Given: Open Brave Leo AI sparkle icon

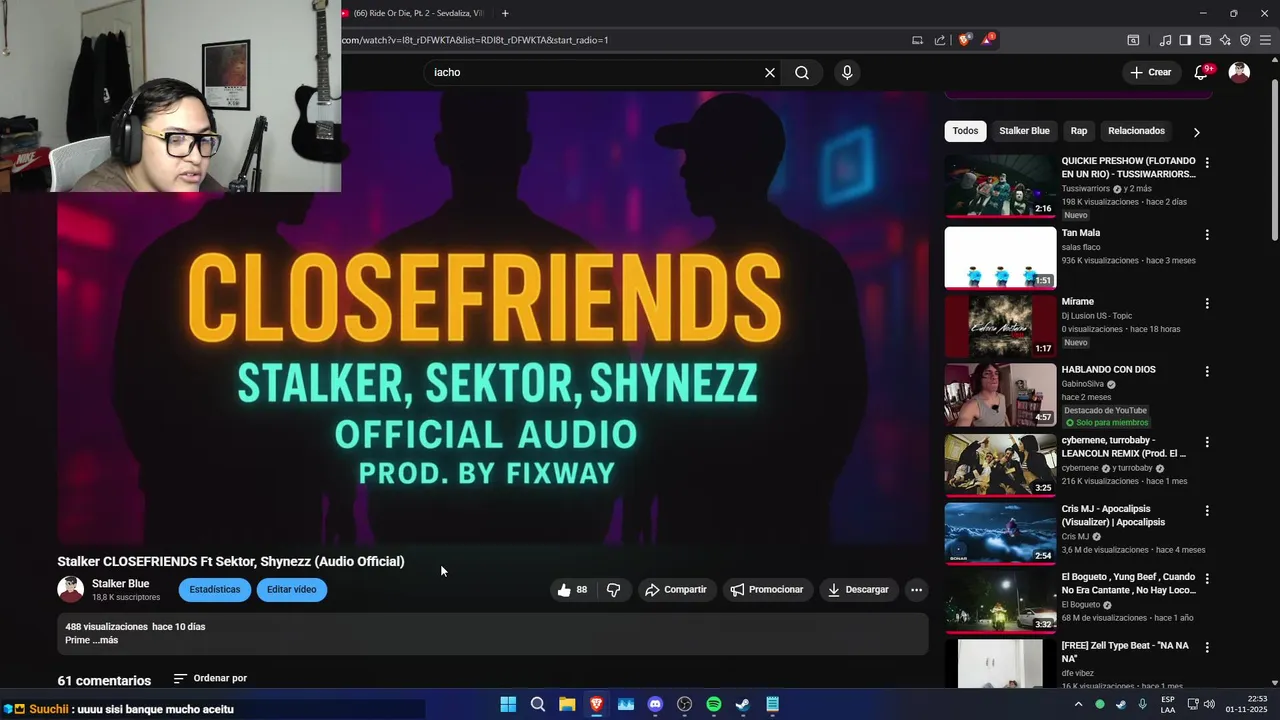Looking at the screenshot, I should tap(1225, 40).
